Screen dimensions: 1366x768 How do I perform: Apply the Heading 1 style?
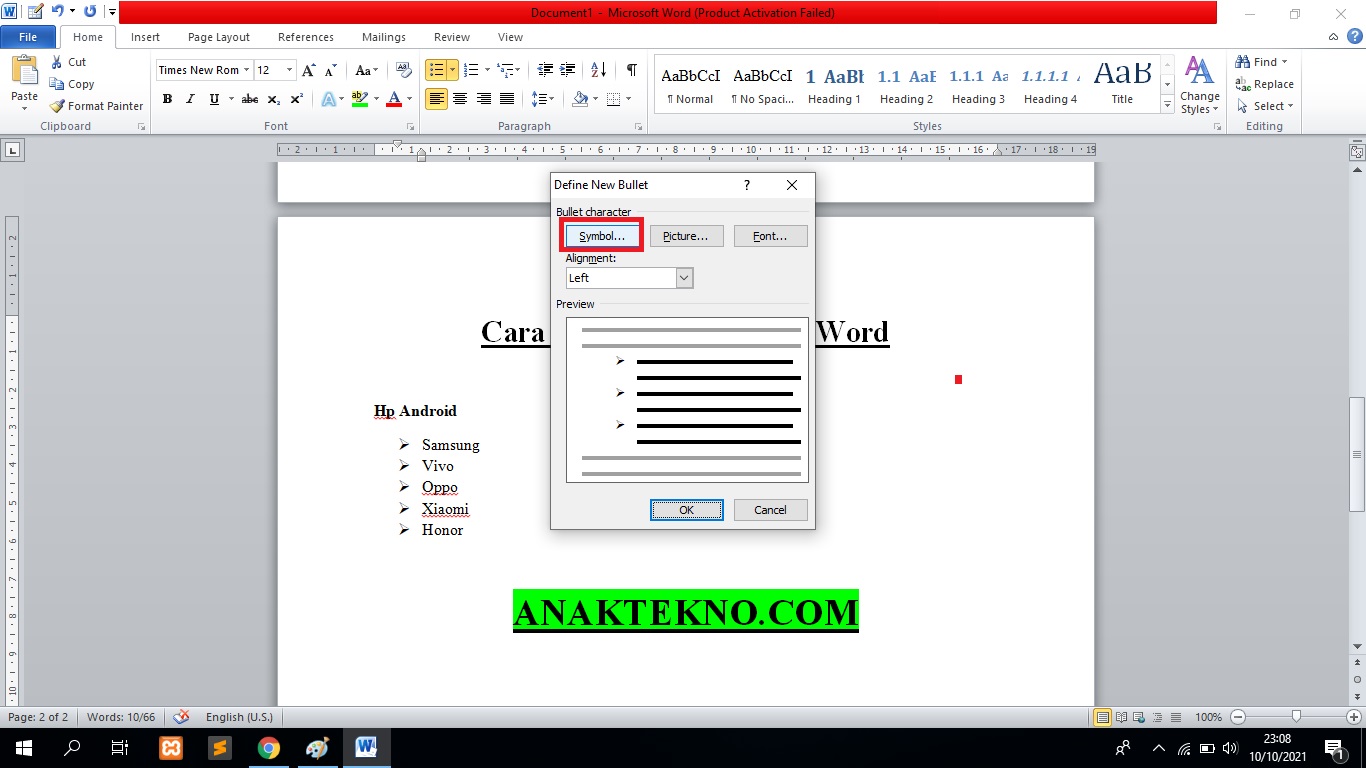coord(834,85)
